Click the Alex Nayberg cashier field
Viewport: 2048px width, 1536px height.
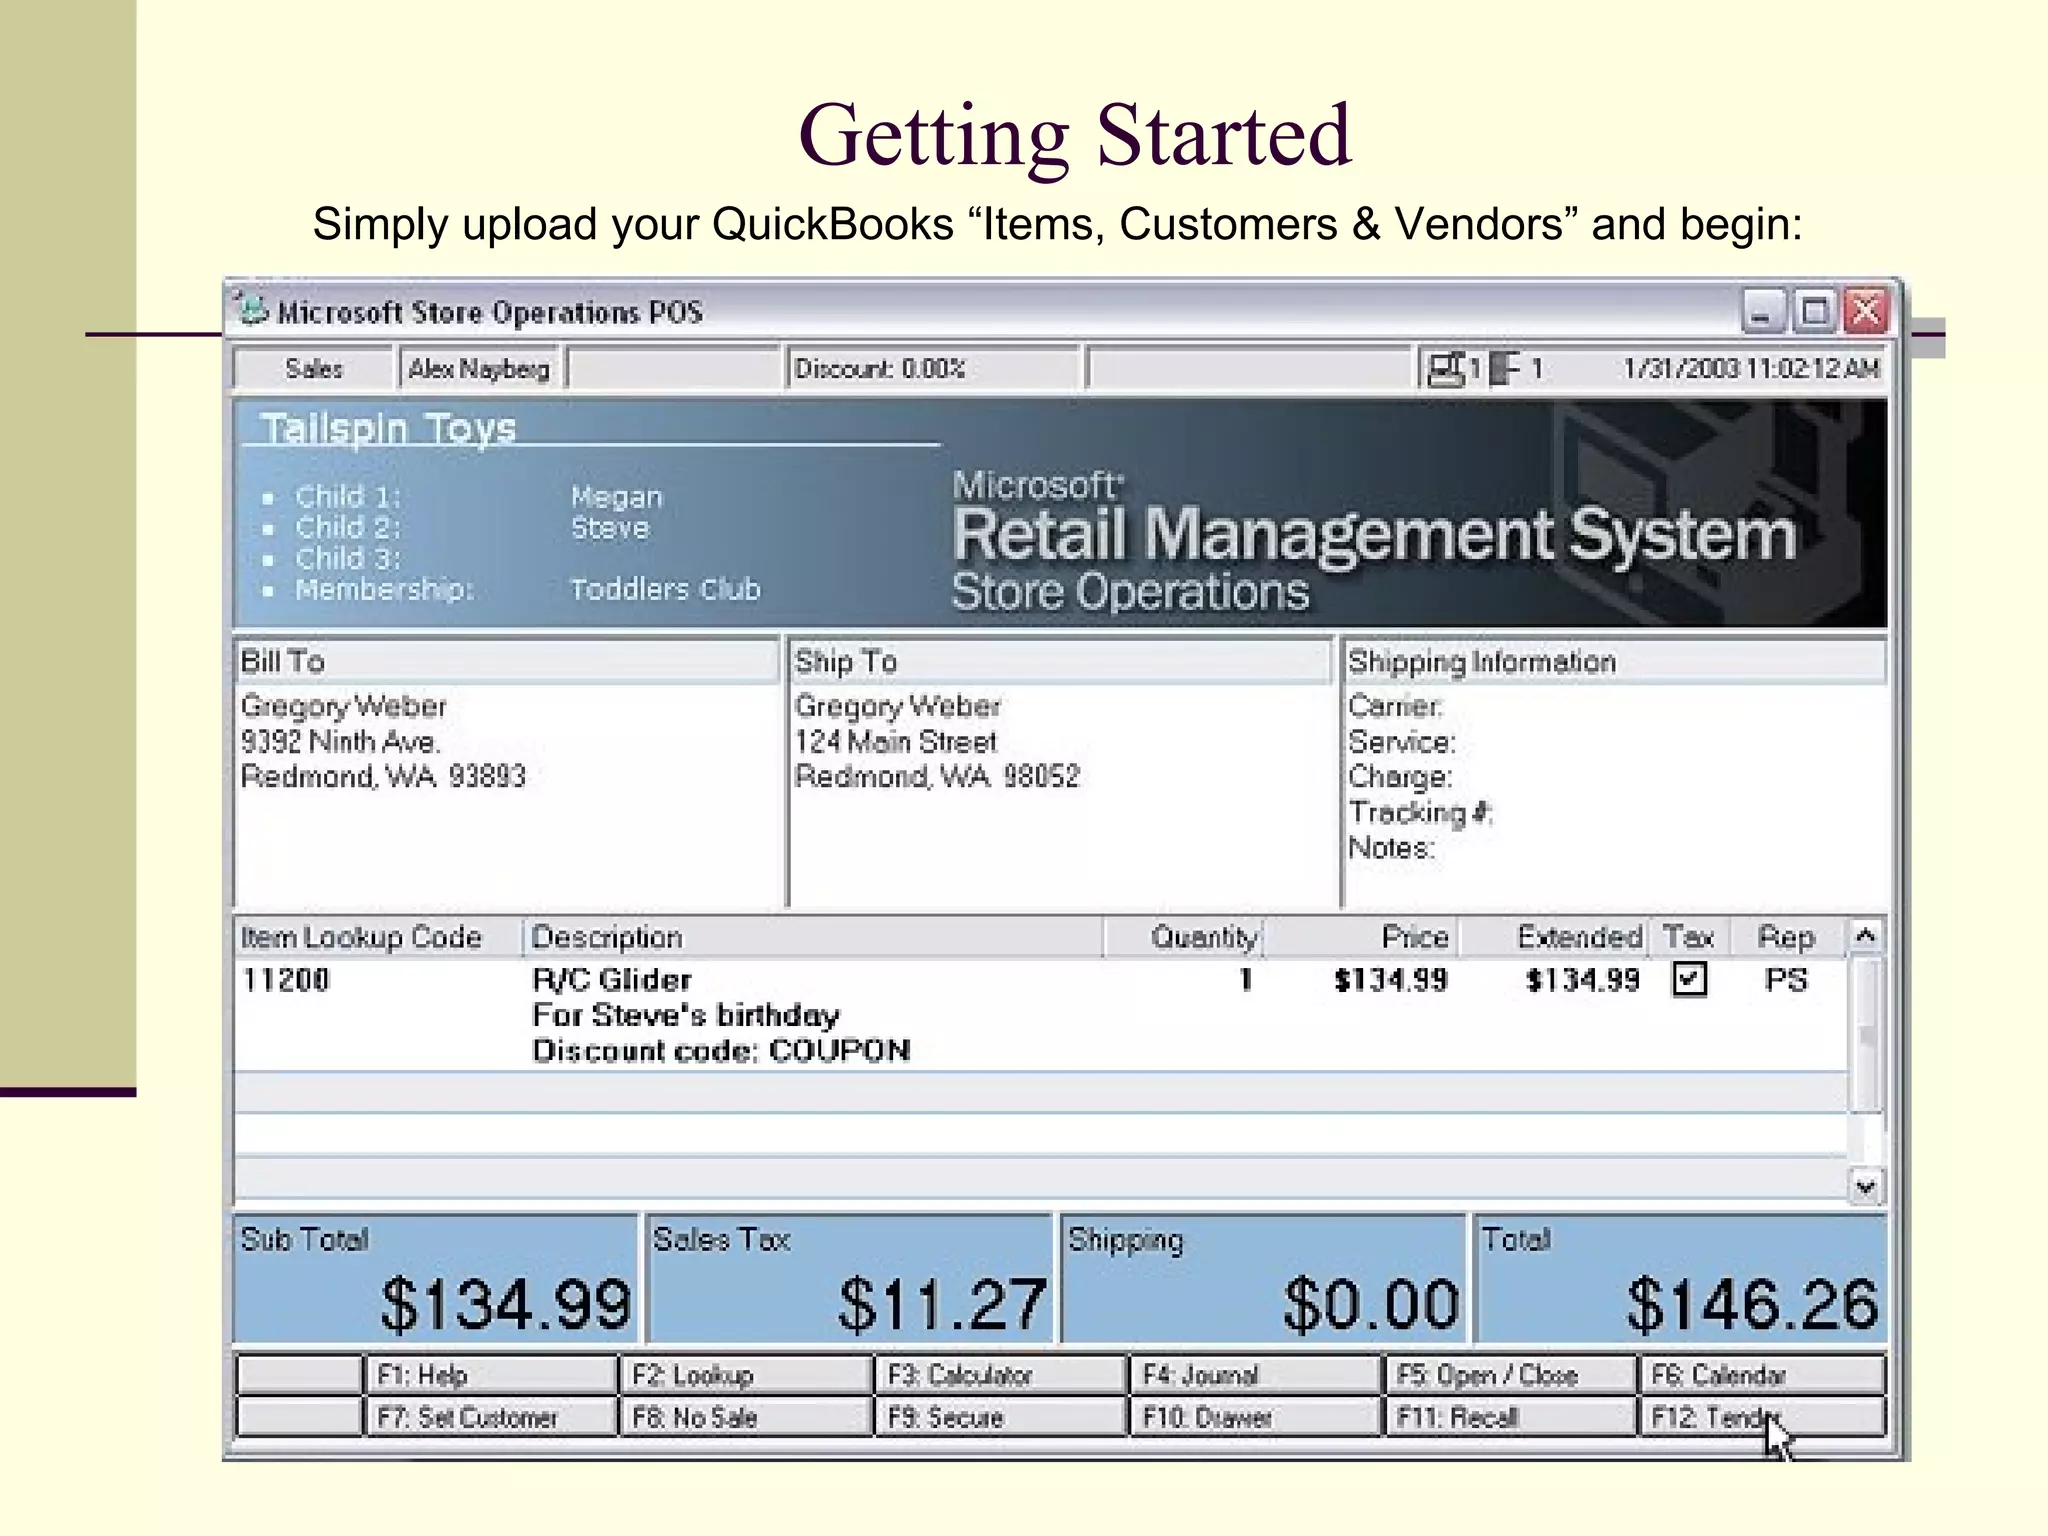[480, 368]
